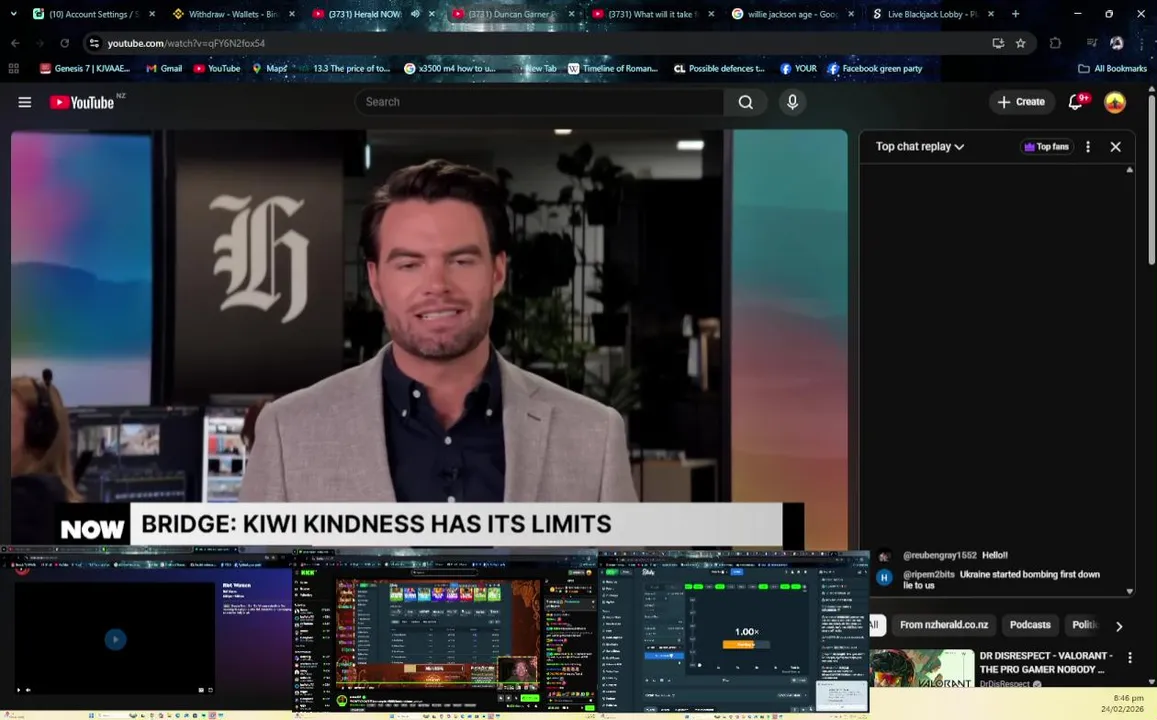This screenshot has width=1157, height=720.
Task: Start voice search with microphone icon
Action: (792, 102)
